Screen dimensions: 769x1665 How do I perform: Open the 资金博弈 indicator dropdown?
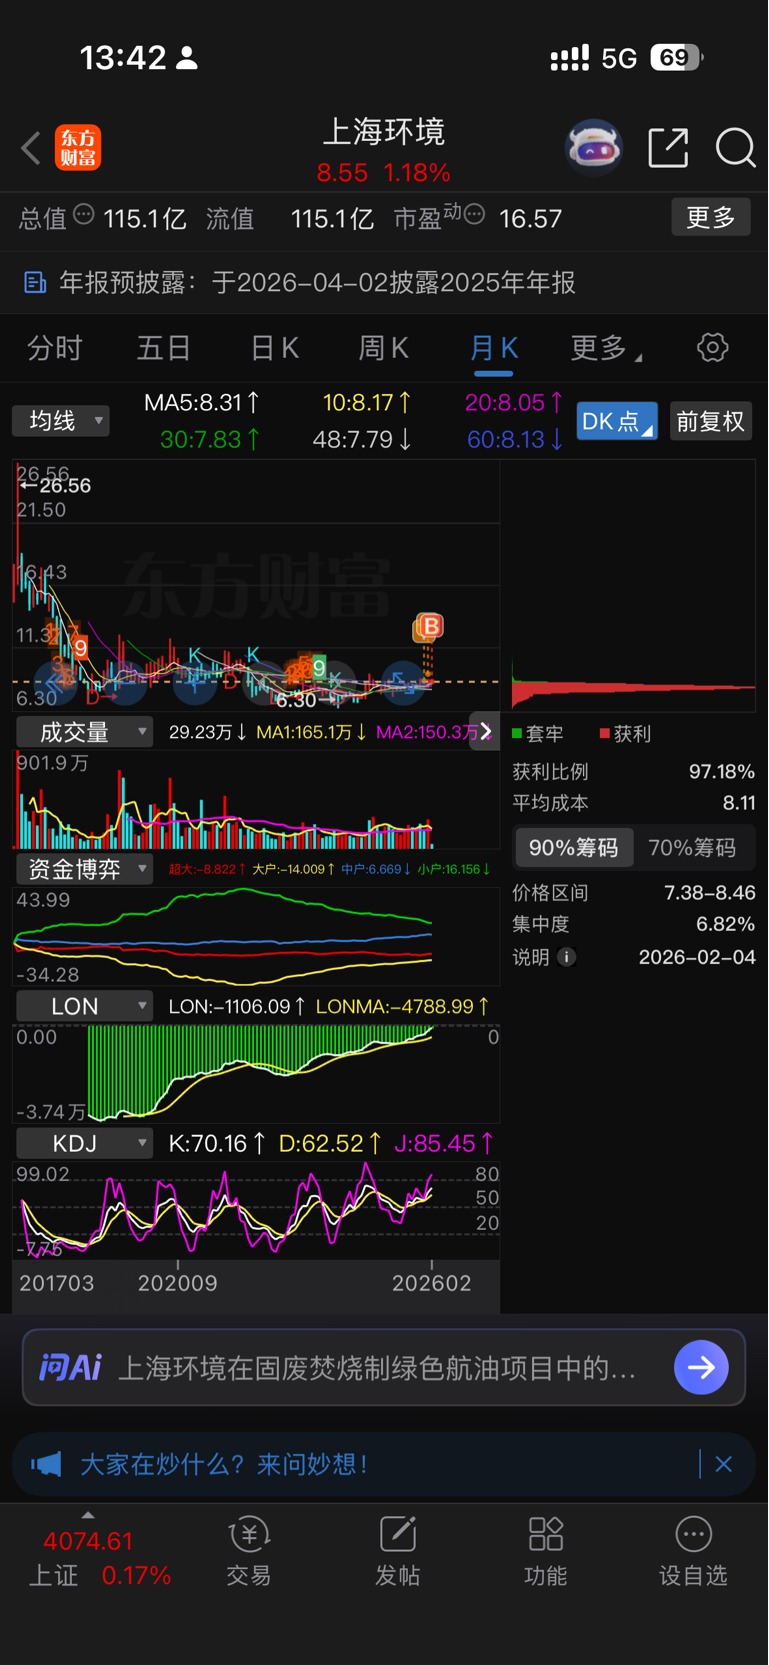pyautogui.click(x=85, y=869)
